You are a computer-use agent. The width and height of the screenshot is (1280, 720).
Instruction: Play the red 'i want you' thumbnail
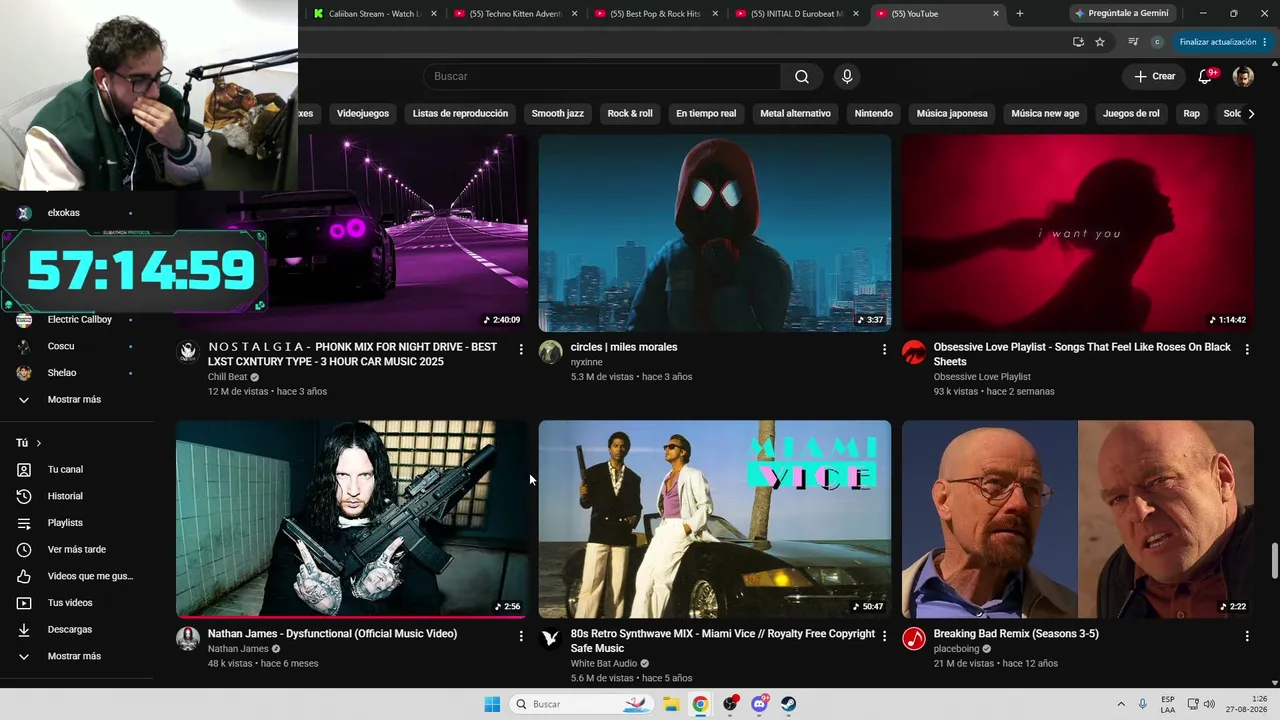pyautogui.click(x=1078, y=233)
